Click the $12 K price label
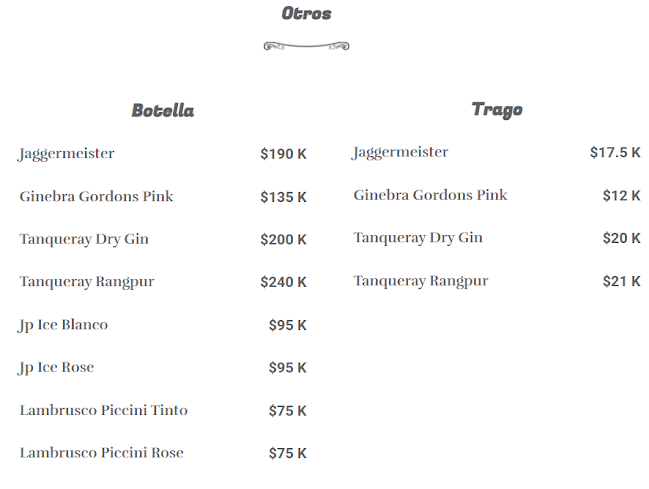This screenshot has width=649, height=489. click(x=621, y=195)
